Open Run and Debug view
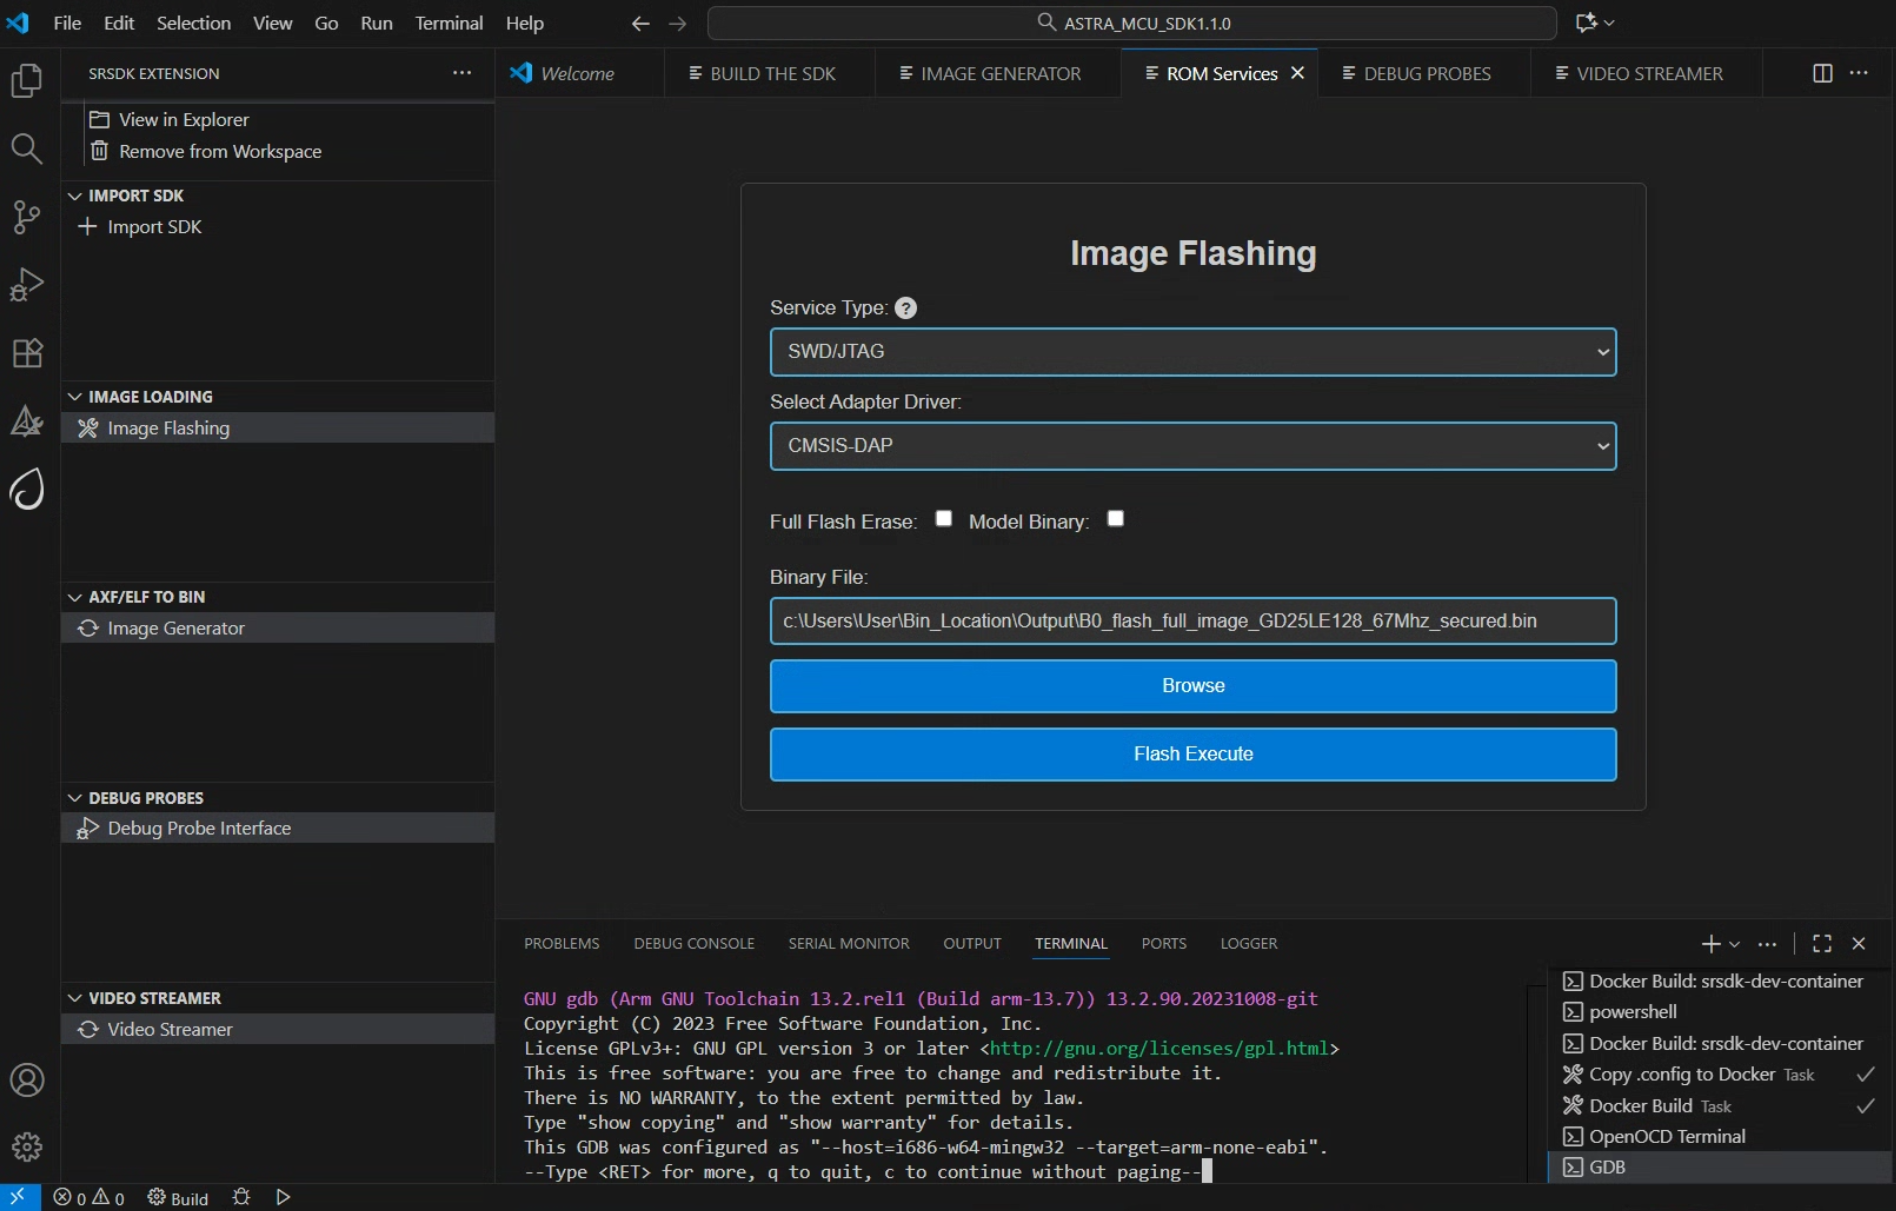1896x1211 pixels. click(27, 285)
